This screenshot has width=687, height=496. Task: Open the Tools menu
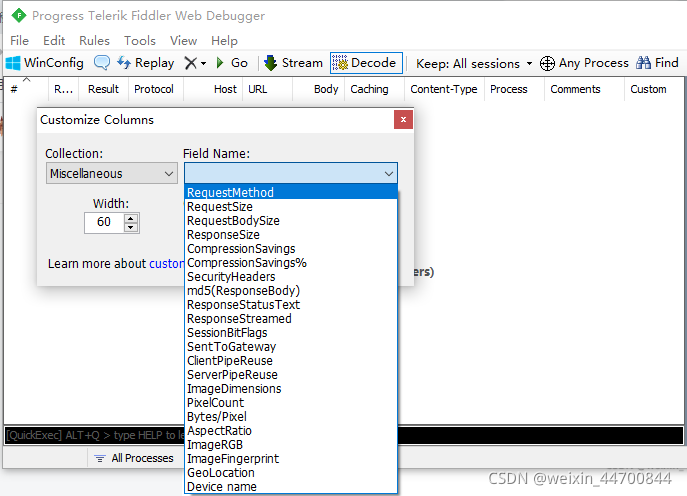tap(140, 41)
